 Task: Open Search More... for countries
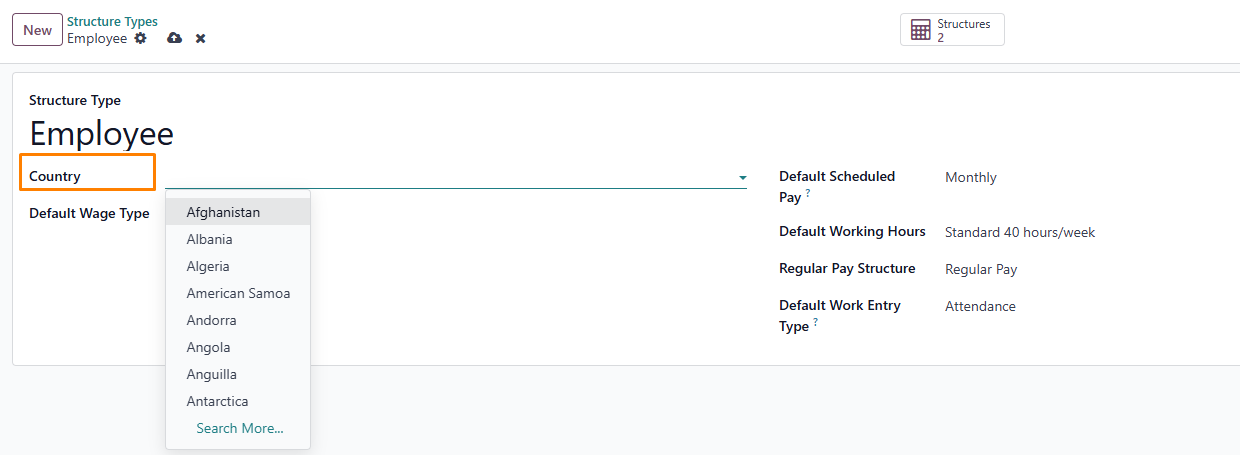(240, 428)
